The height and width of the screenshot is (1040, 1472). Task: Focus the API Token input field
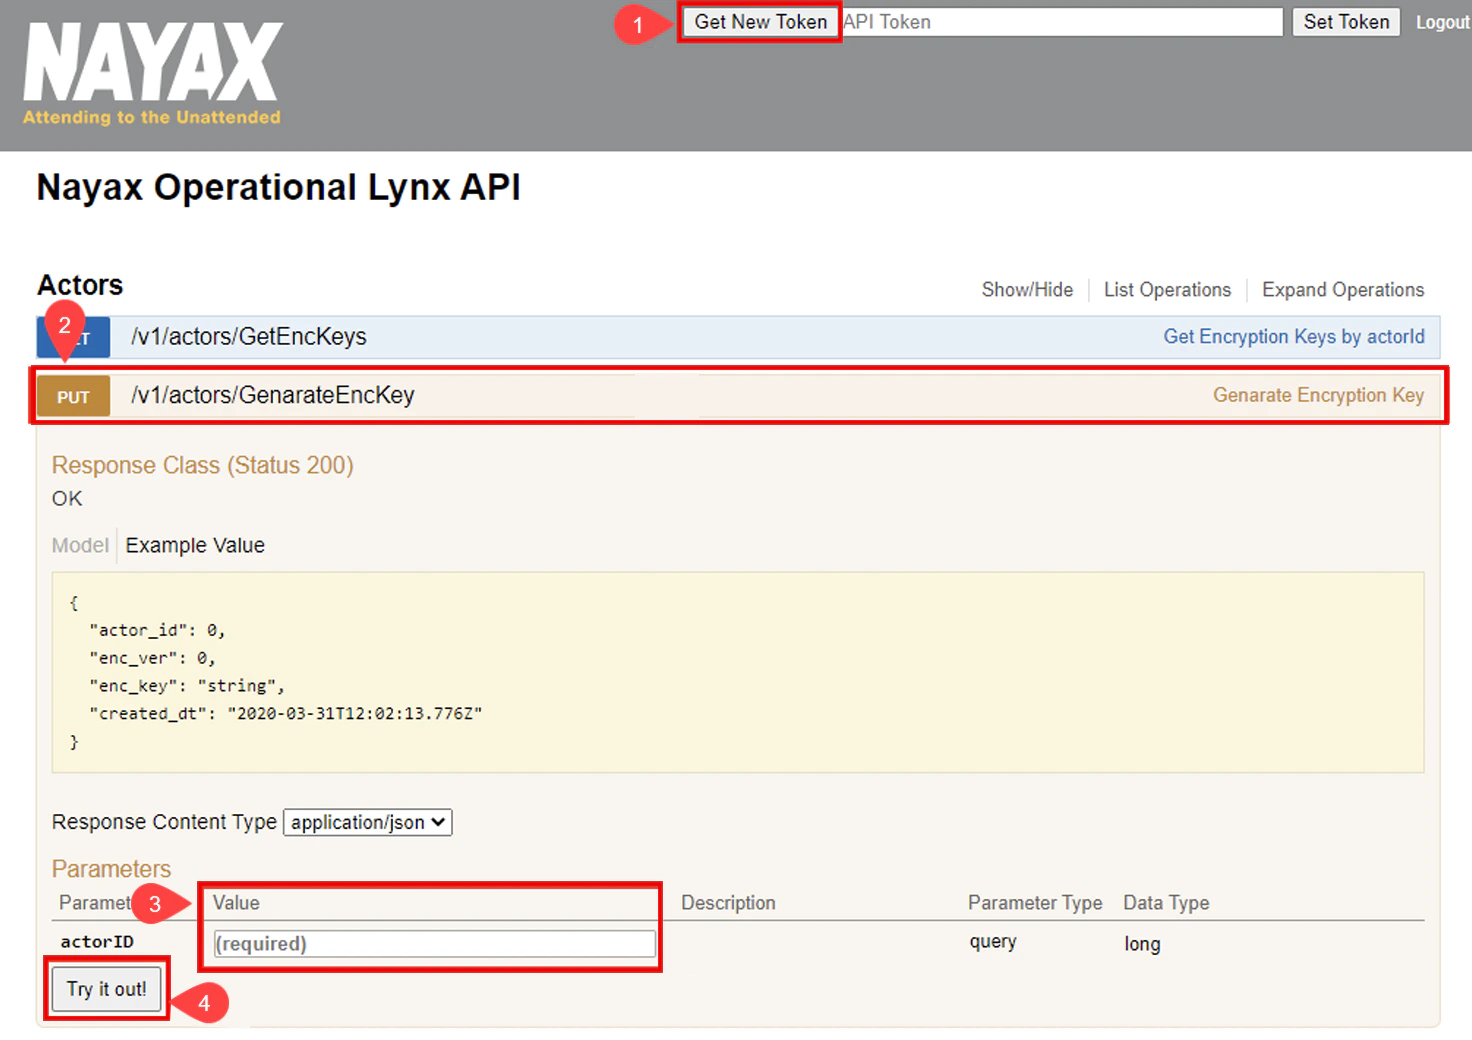(1062, 22)
